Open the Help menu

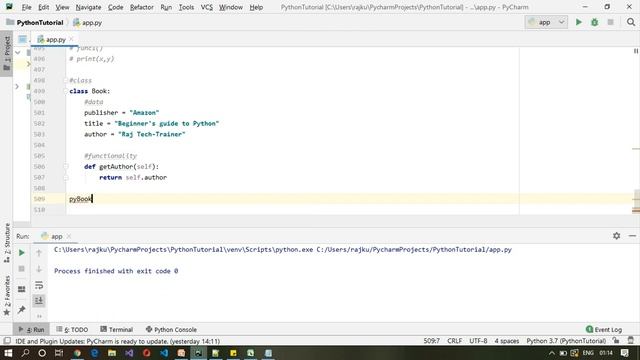click(256, 7)
